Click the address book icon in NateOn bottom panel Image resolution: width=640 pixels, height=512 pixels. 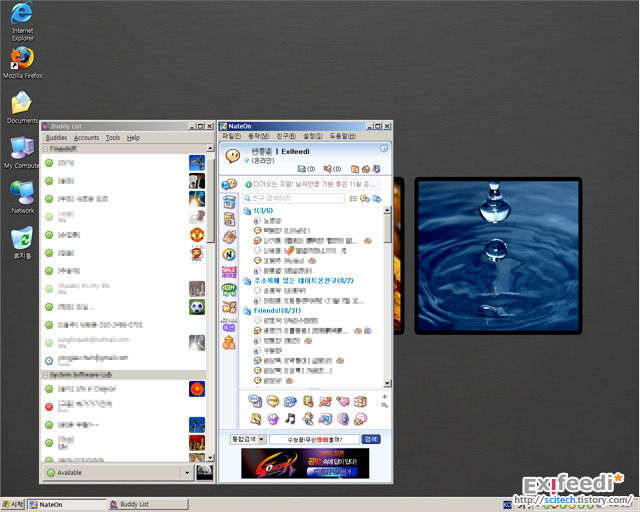point(308,402)
